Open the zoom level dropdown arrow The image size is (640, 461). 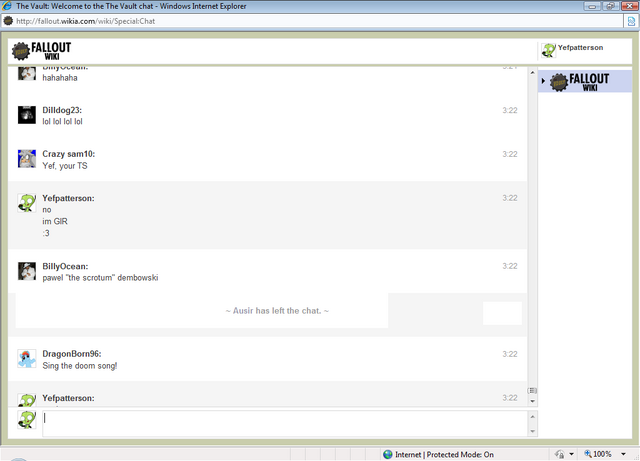[623, 454]
